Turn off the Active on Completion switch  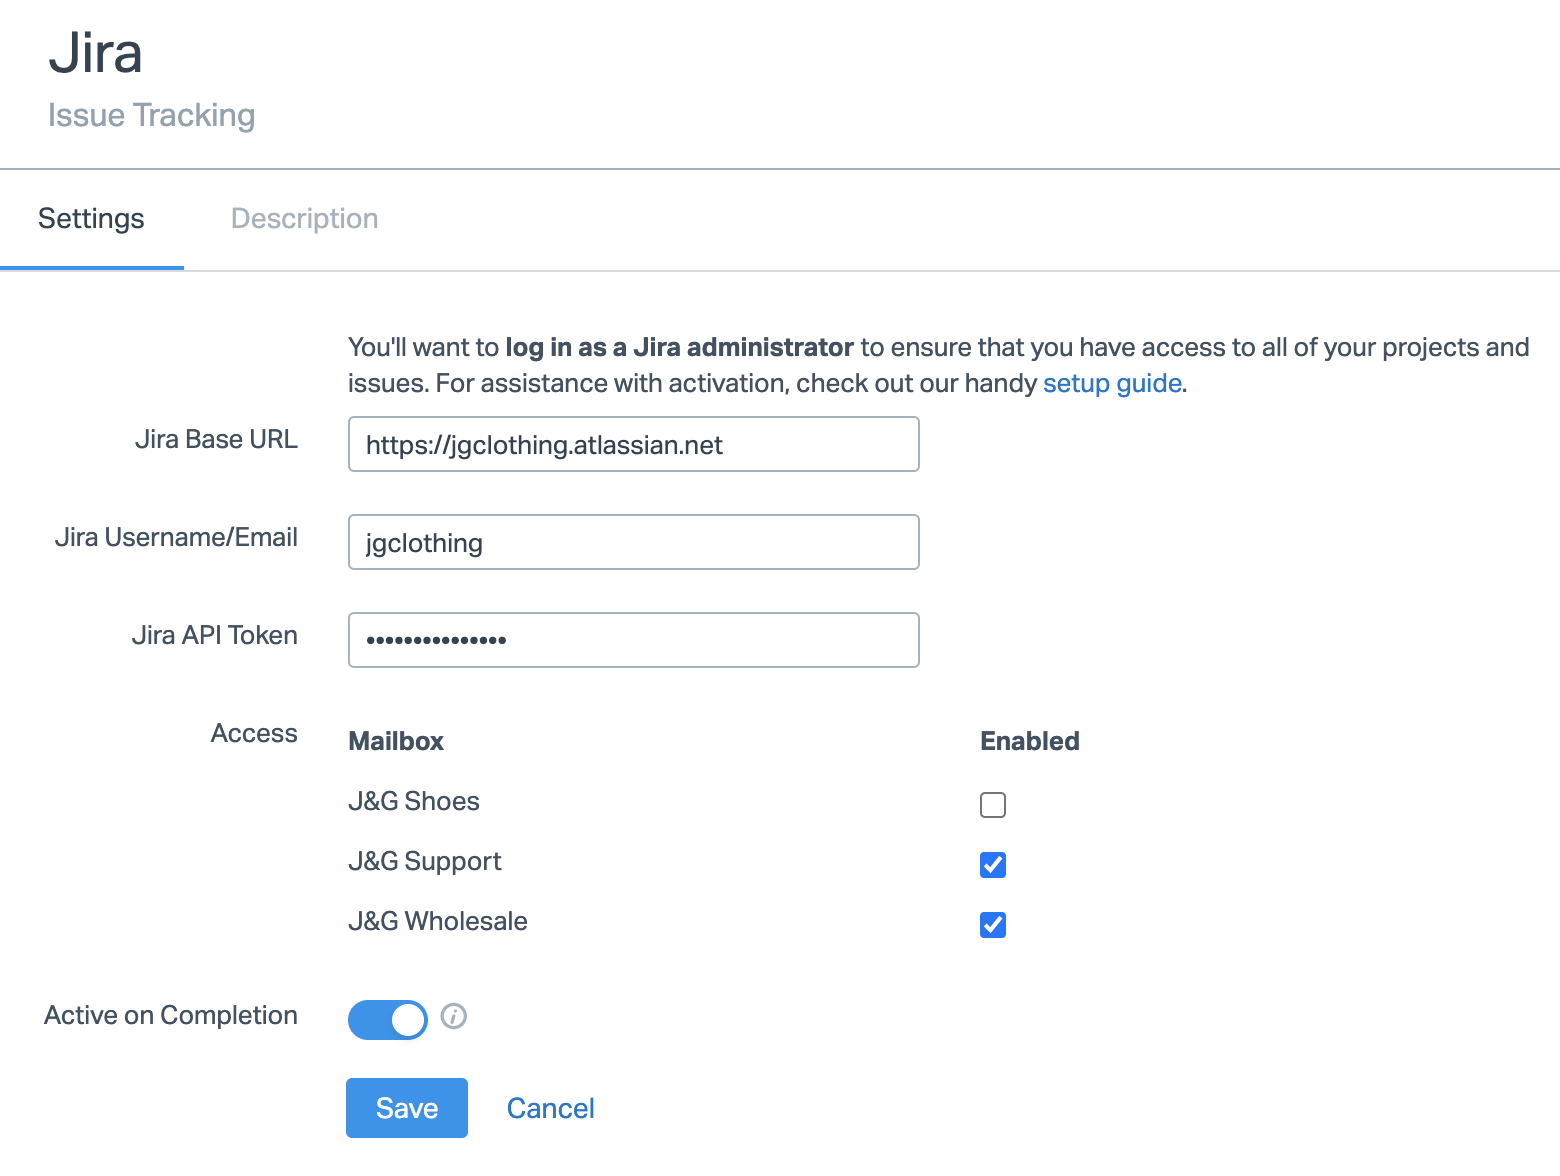point(388,1020)
